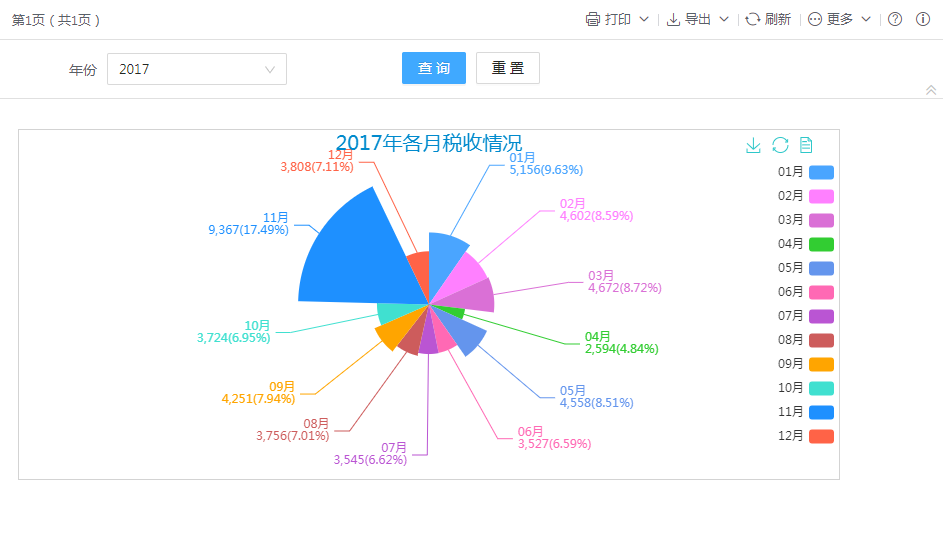Download the chart image using the chart download icon
Viewport: 943px width, 550px height.
point(753,146)
